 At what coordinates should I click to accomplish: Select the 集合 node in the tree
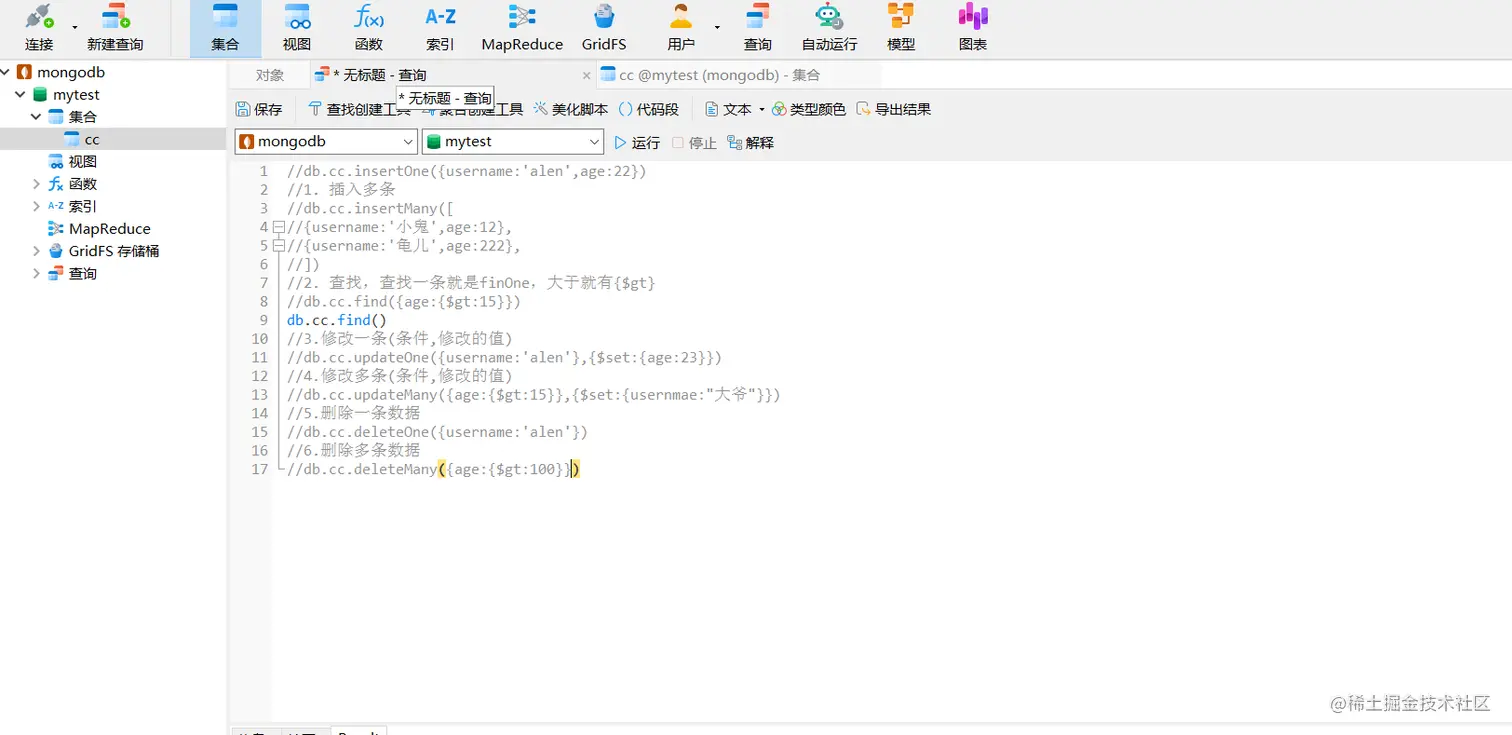[83, 116]
